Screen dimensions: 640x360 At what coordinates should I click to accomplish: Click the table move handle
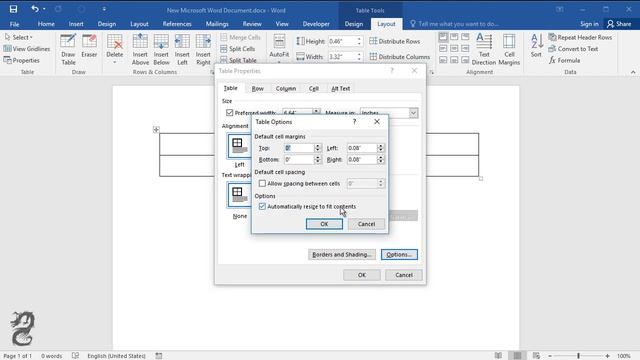156,129
